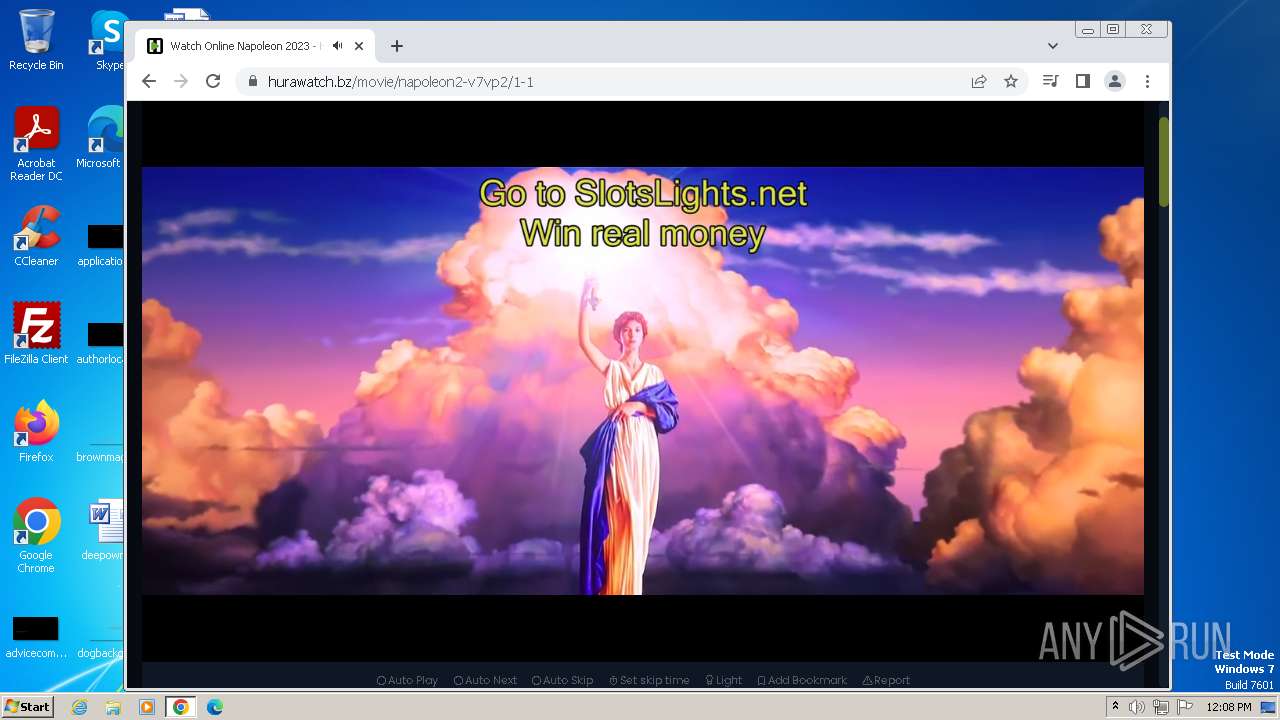
Task: Maximize the Chrome window
Action: (1112, 30)
